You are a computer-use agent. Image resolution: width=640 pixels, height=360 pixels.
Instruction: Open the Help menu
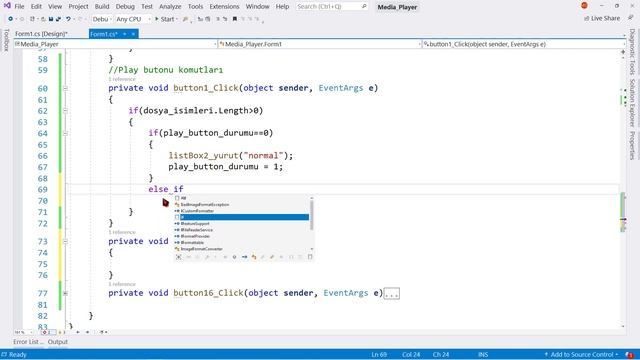coord(282,7)
